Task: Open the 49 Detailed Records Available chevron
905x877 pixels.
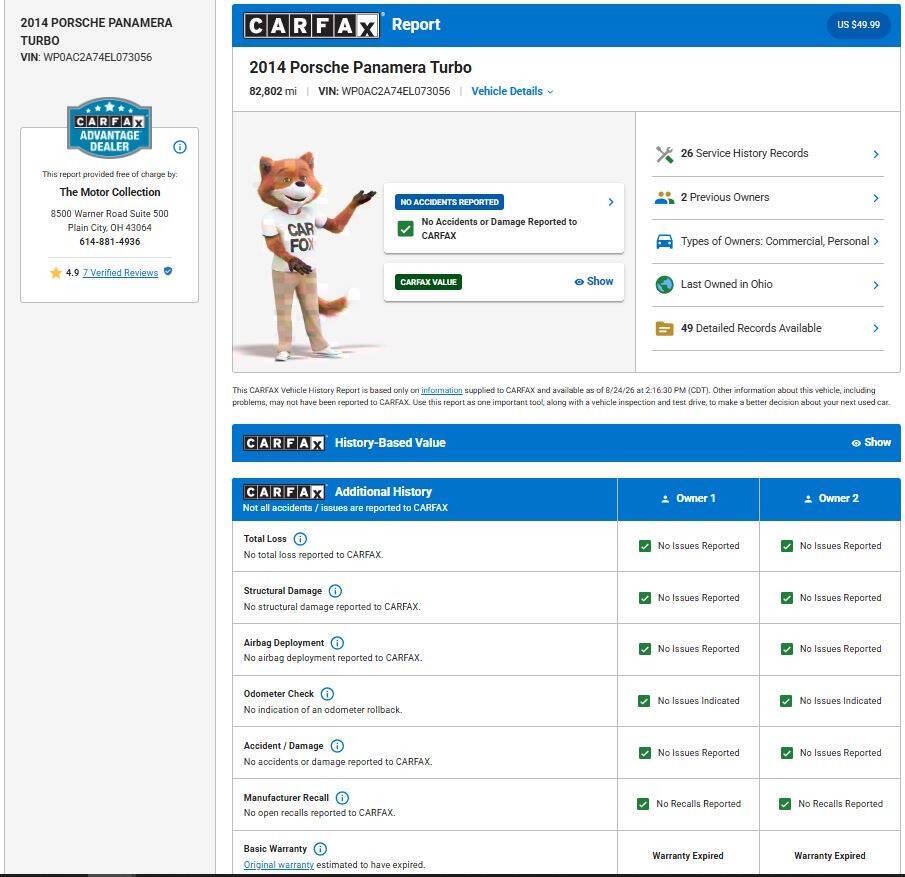Action: click(x=876, y=329)
